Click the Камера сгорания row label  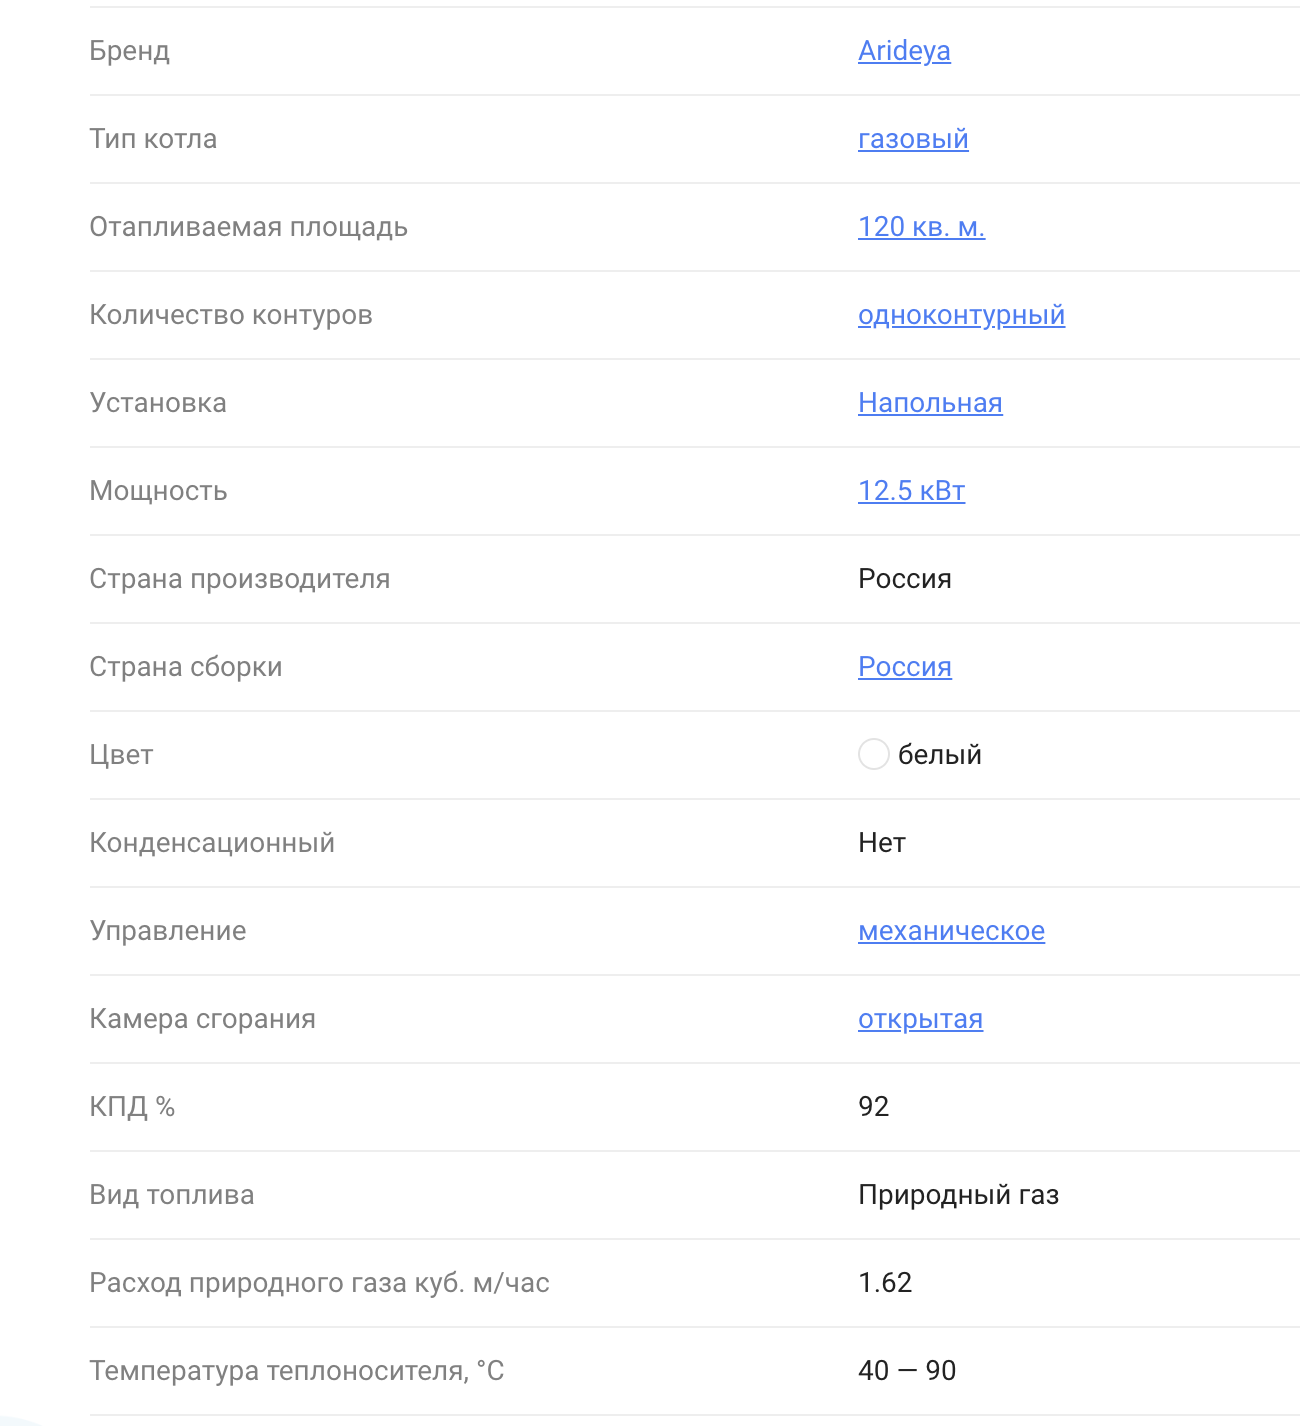tap(202, 1019)
